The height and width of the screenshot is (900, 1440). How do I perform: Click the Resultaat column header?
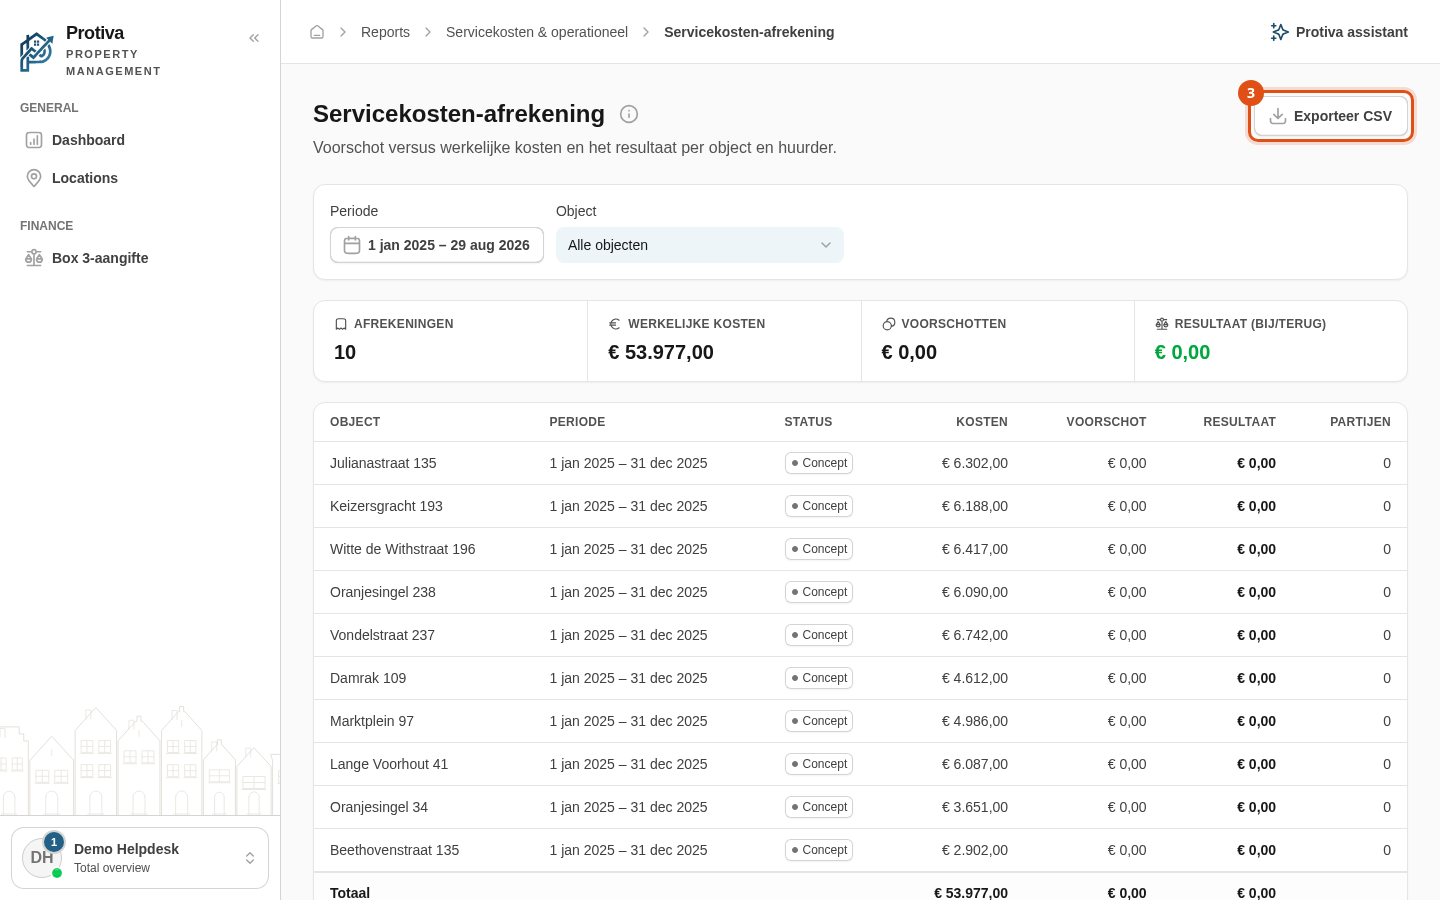coord(1239,422)
